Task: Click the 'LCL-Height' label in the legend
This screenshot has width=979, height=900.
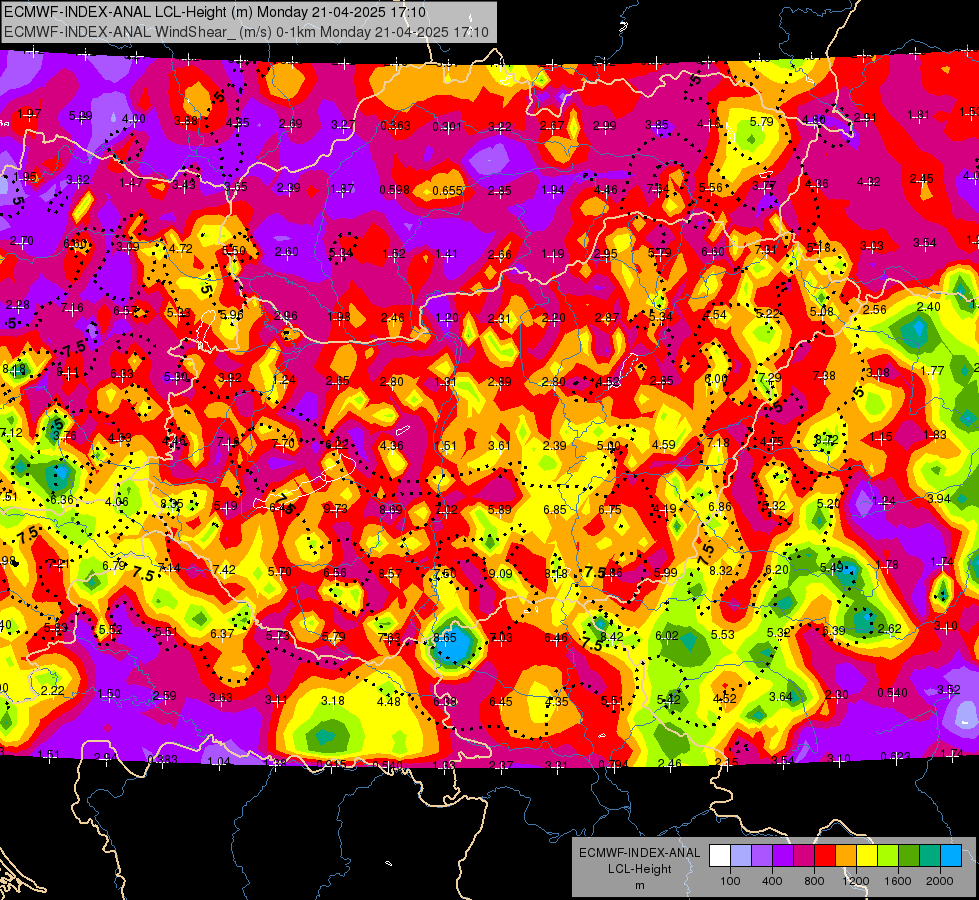Action: pyautogui.click(x=639, y=869)
